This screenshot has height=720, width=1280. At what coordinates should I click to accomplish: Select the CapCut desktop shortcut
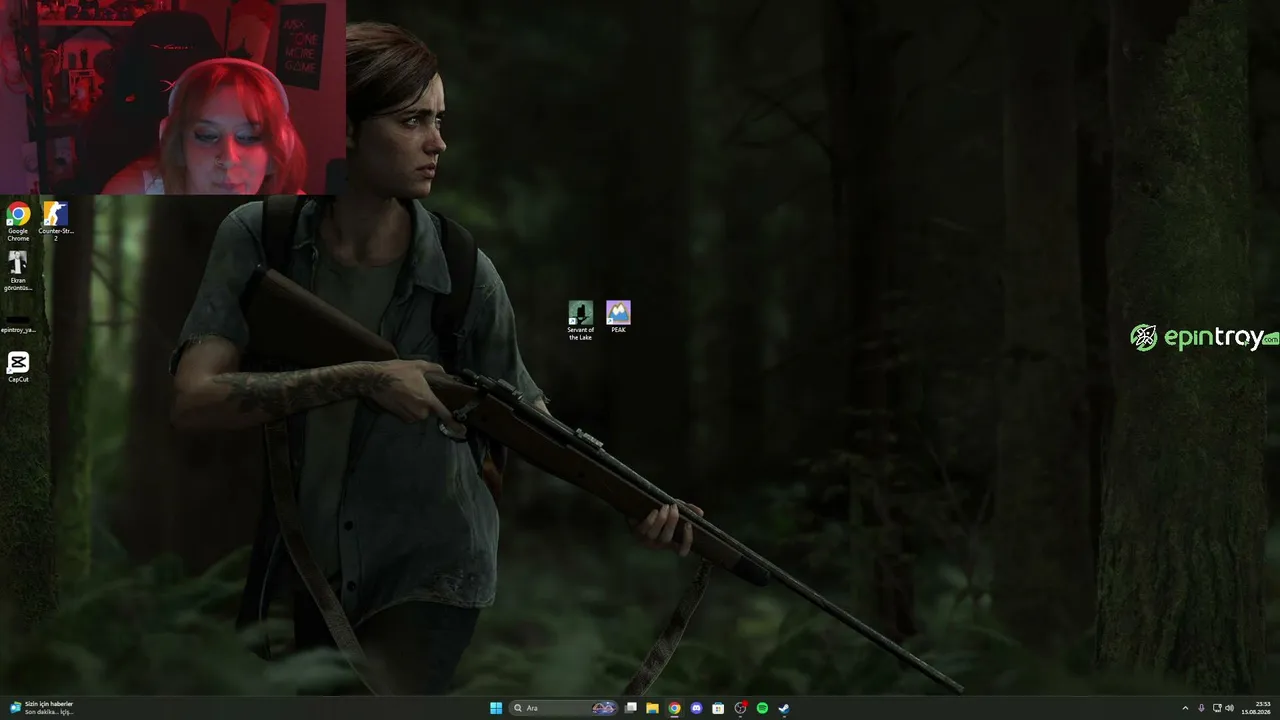click(18, 367)
